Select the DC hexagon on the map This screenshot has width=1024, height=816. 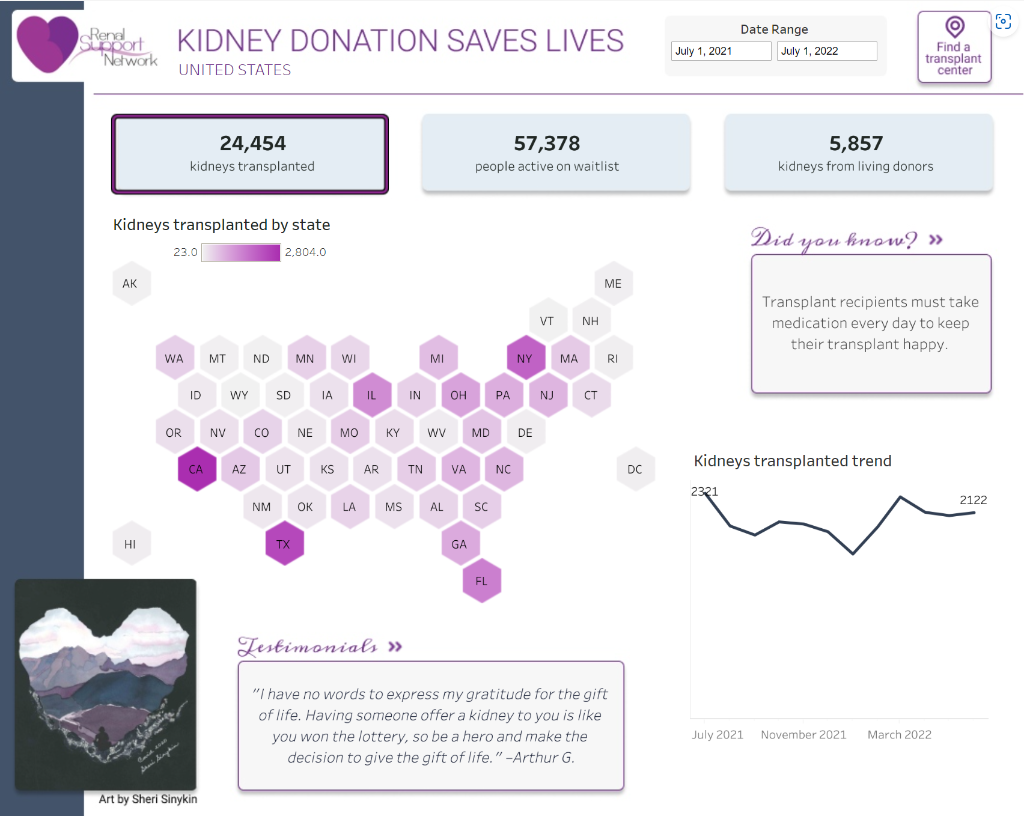click(635, 469)
